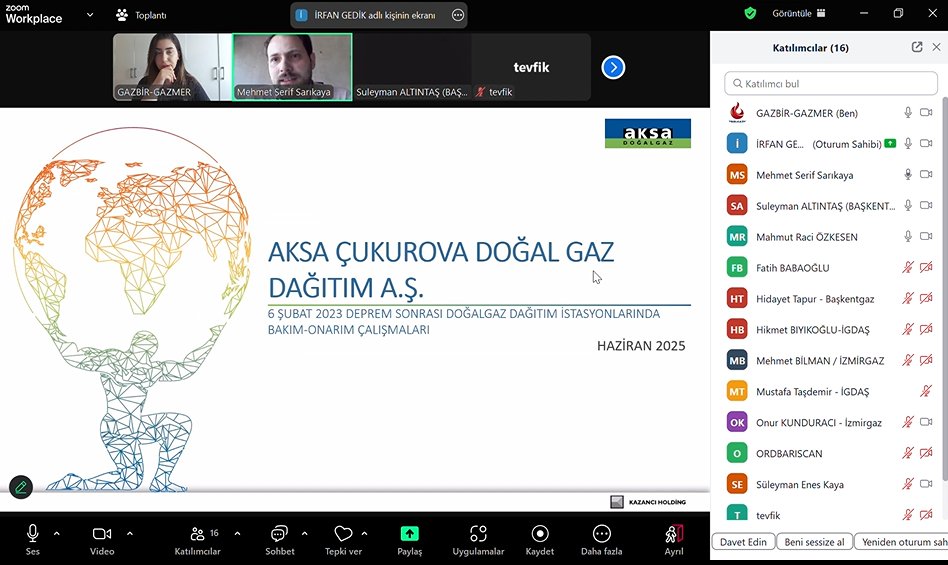
Task: Expand reactions arrow next to Tepki ver
Action: tap(364, 534)
